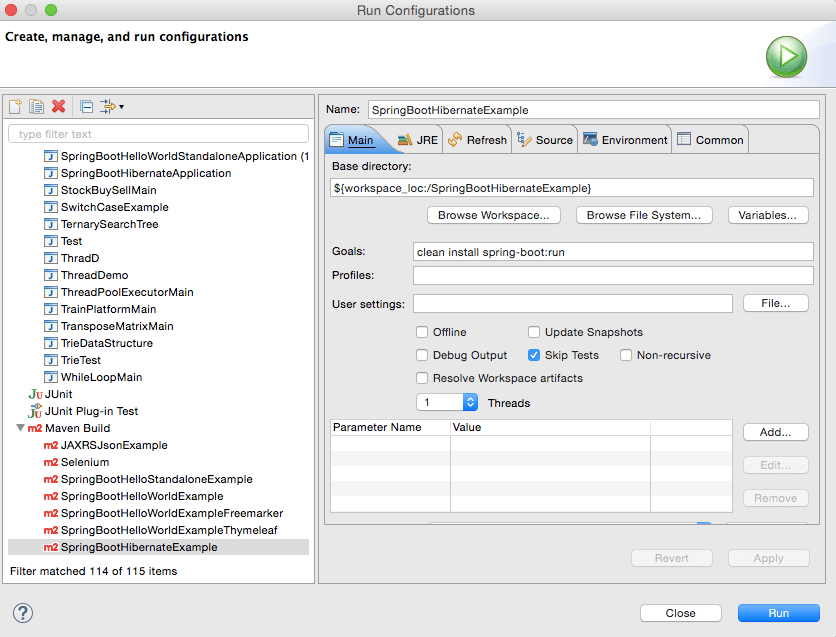Click the green Run arrow banner icon
The image size is (836, 637).
click(786, 57)
